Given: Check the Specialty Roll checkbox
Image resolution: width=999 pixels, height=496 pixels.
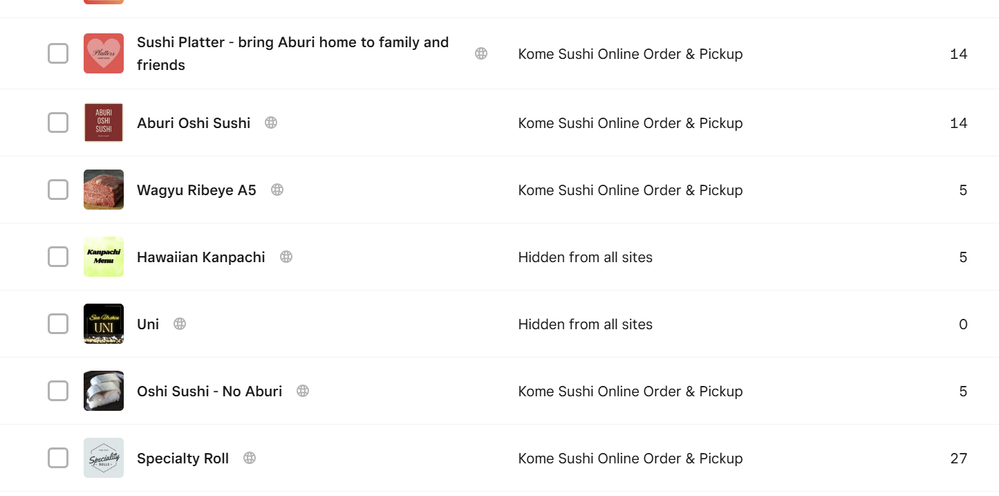Looking at the screenshot, I should coord(58,458).
